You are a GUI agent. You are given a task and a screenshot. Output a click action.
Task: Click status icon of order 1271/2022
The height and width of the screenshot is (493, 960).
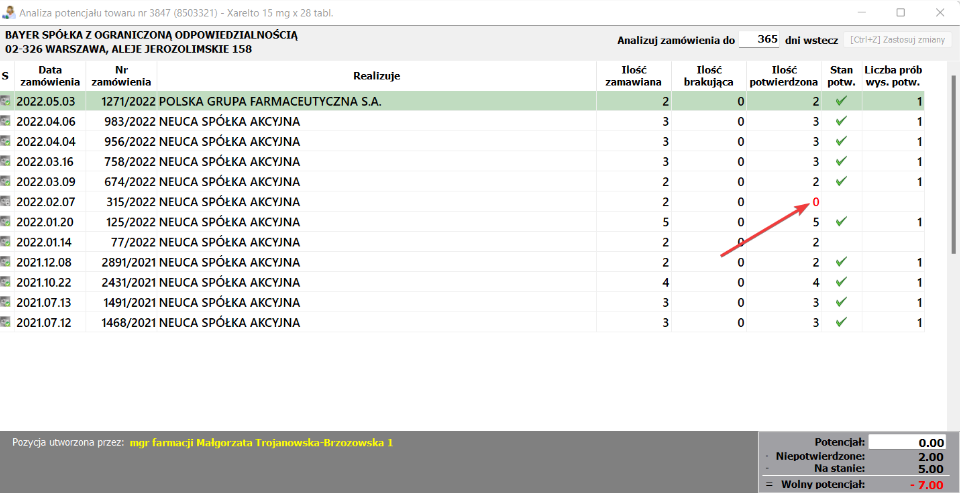click(x=6, y=101)
